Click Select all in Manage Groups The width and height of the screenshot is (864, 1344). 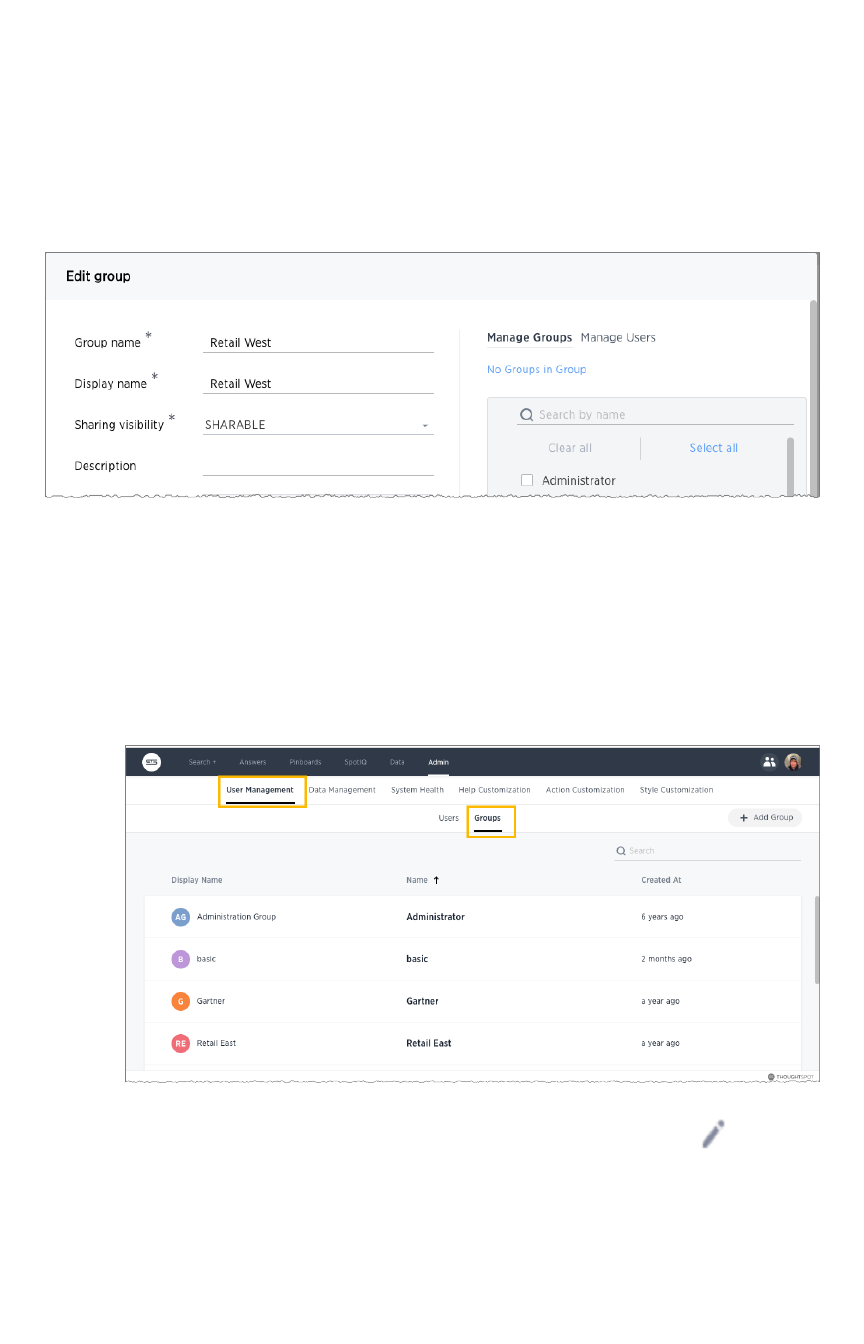(x=714, y=448)
